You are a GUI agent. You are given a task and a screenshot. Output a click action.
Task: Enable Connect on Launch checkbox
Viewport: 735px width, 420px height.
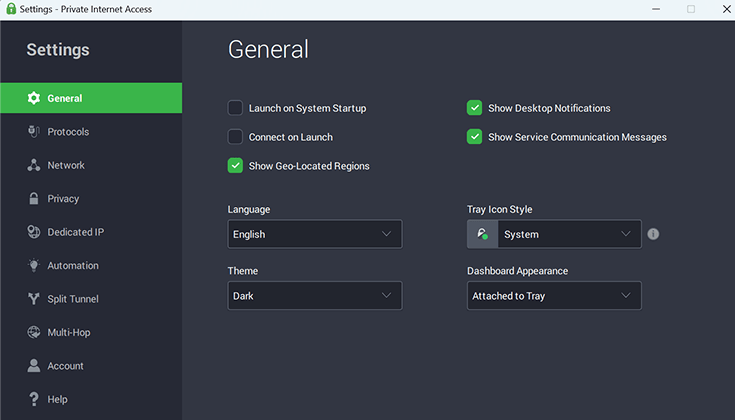click(235, 137)
